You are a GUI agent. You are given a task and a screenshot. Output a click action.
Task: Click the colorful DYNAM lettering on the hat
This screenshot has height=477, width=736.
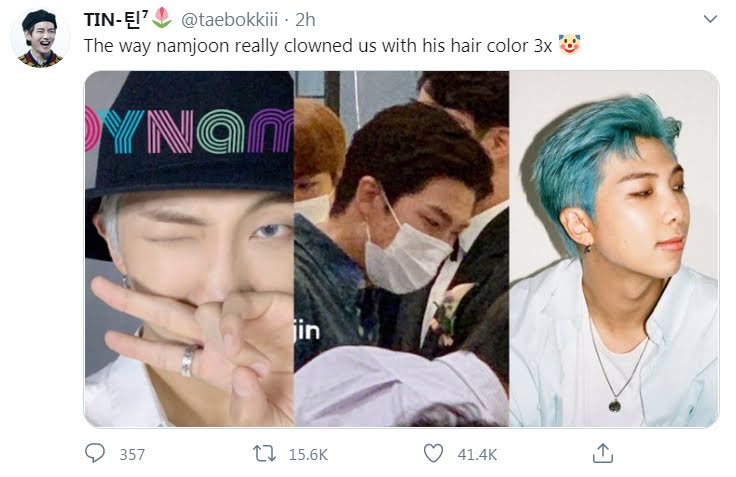pyautogui.click(x=189, y=131)
